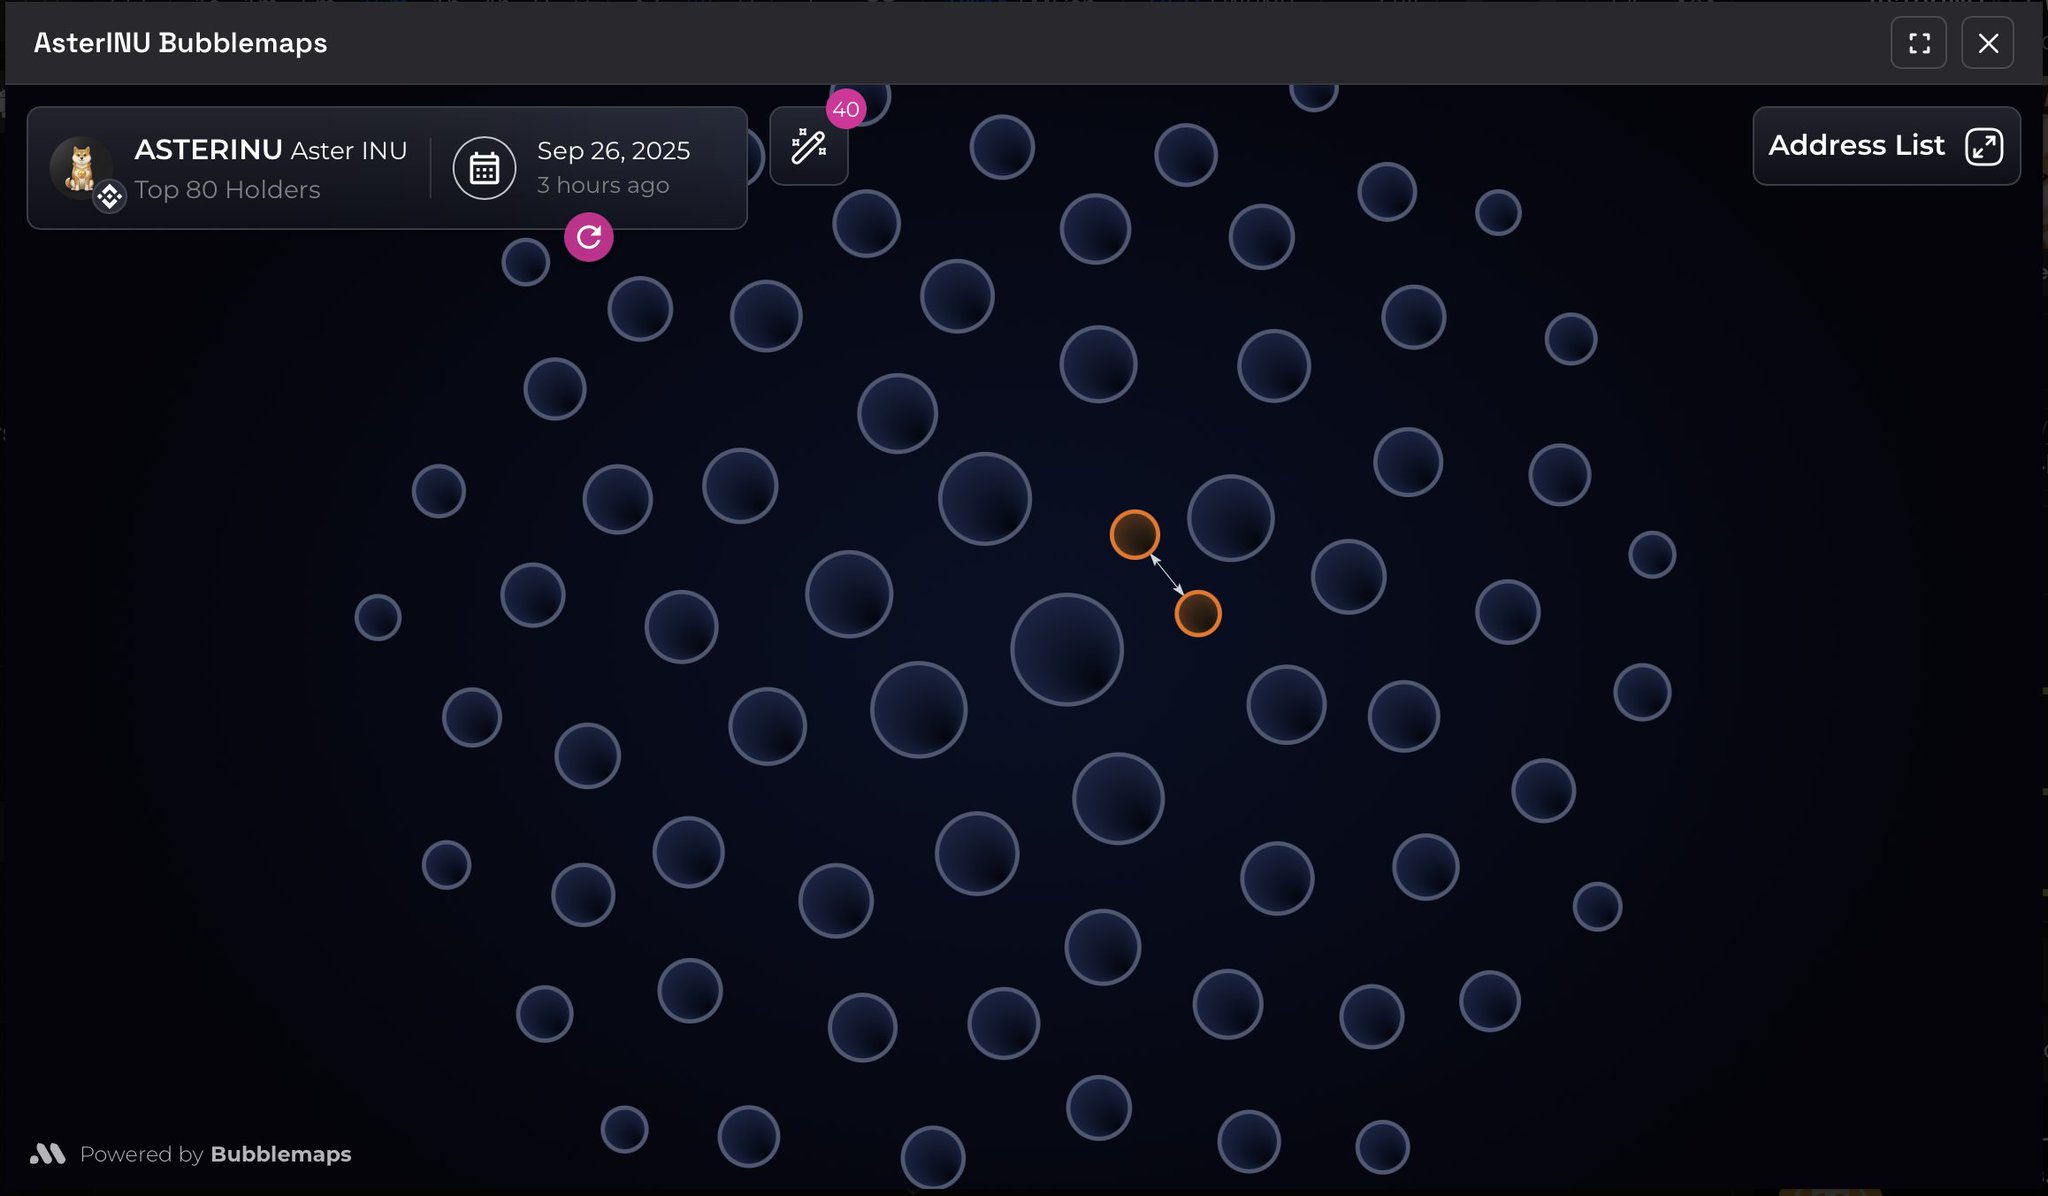Click the 3 hours ago timestamp
Viewport: 2048px width, 1196px height.
[603, 185]
